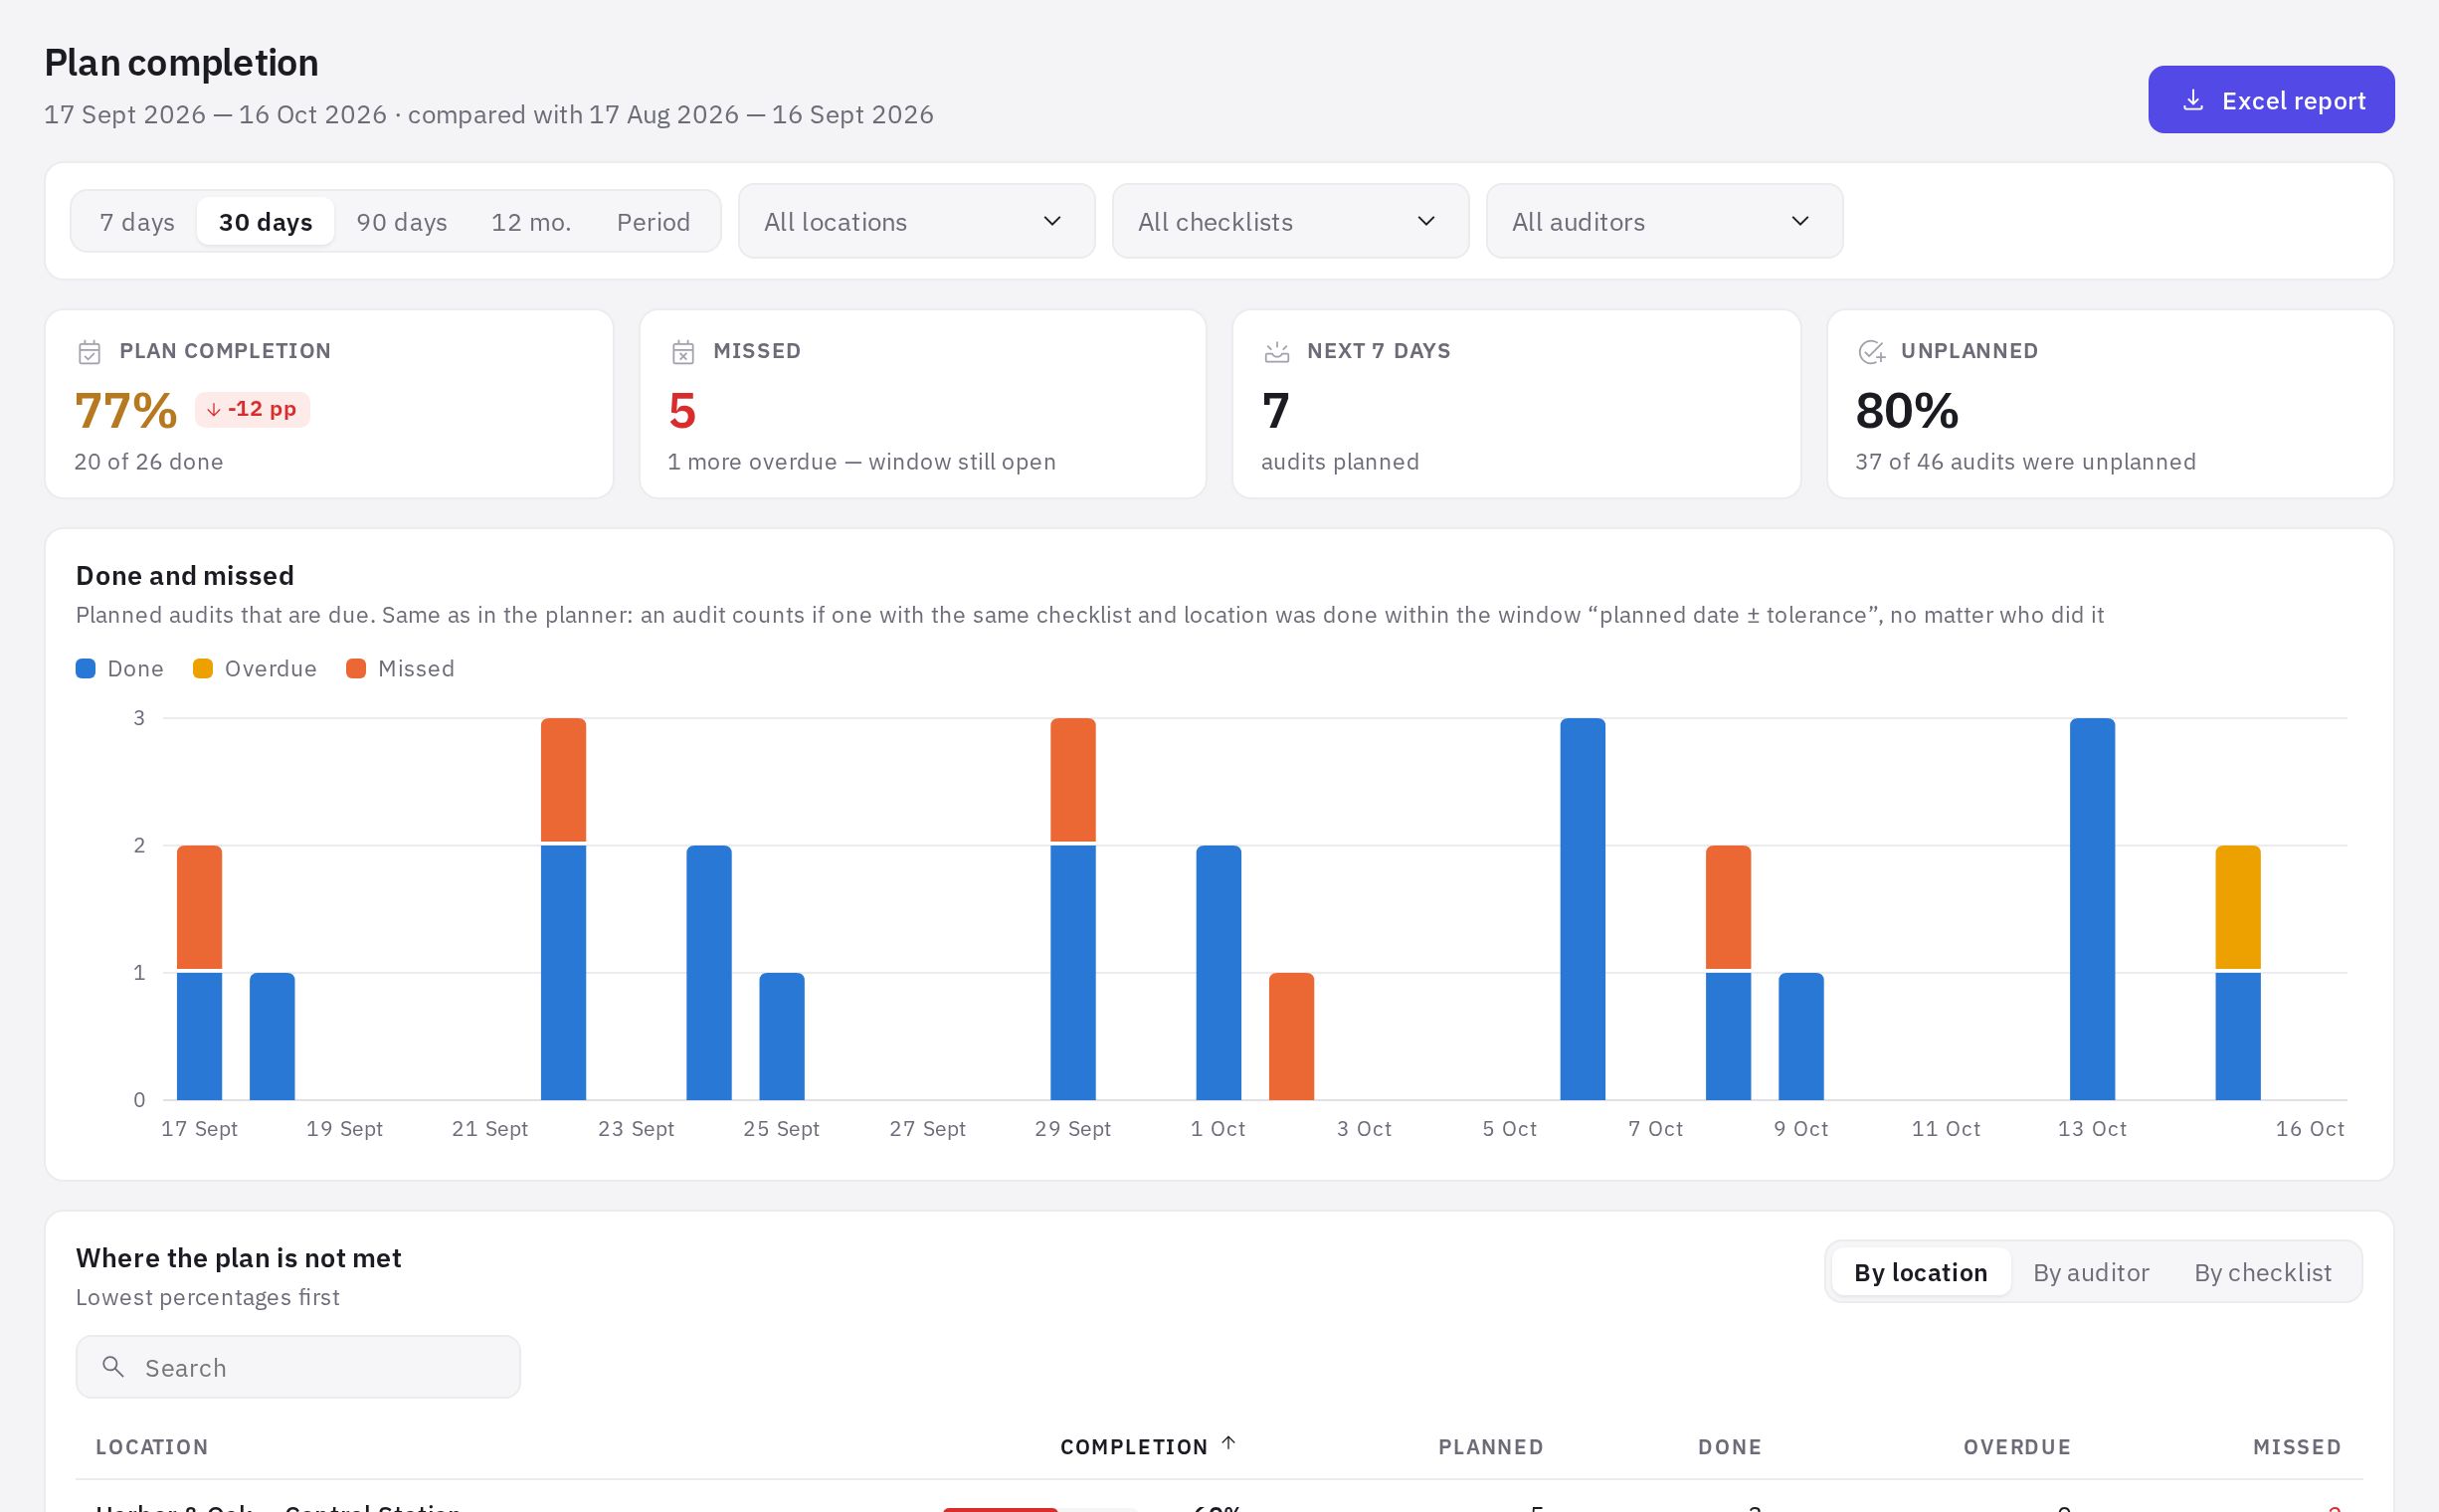
Task: Click the magnifier icon in Search box
Action: click(113, 1366)
